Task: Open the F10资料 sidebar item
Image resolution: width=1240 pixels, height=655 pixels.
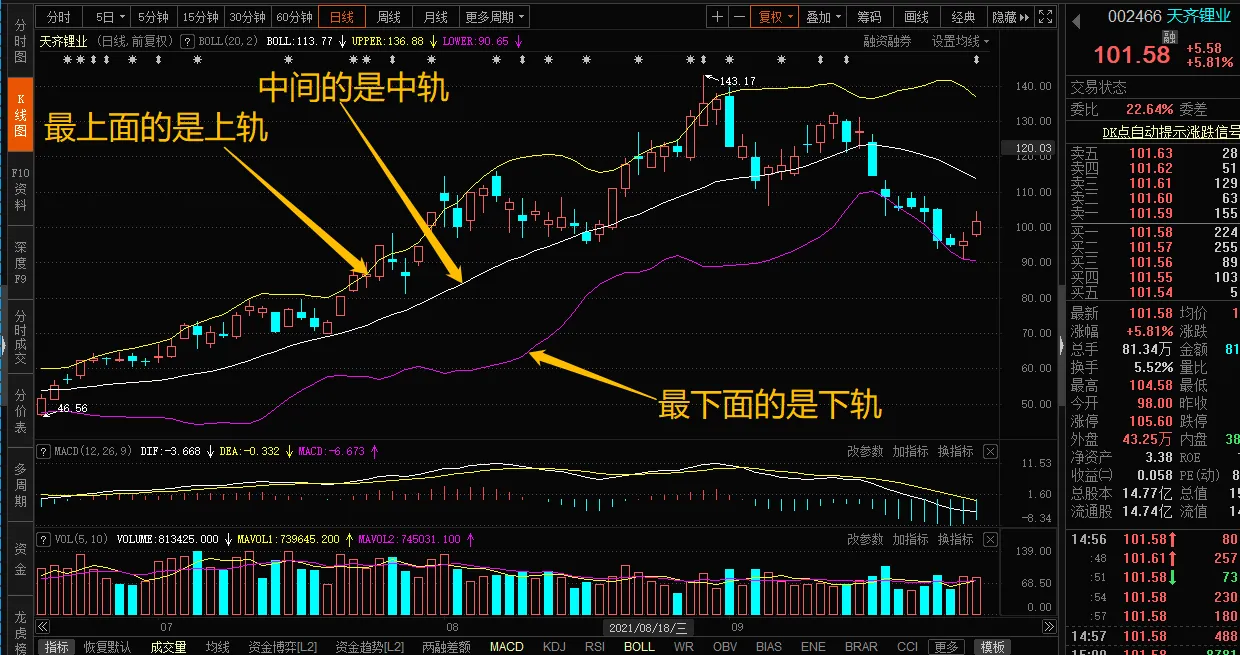Action: (x=20, y=189)
